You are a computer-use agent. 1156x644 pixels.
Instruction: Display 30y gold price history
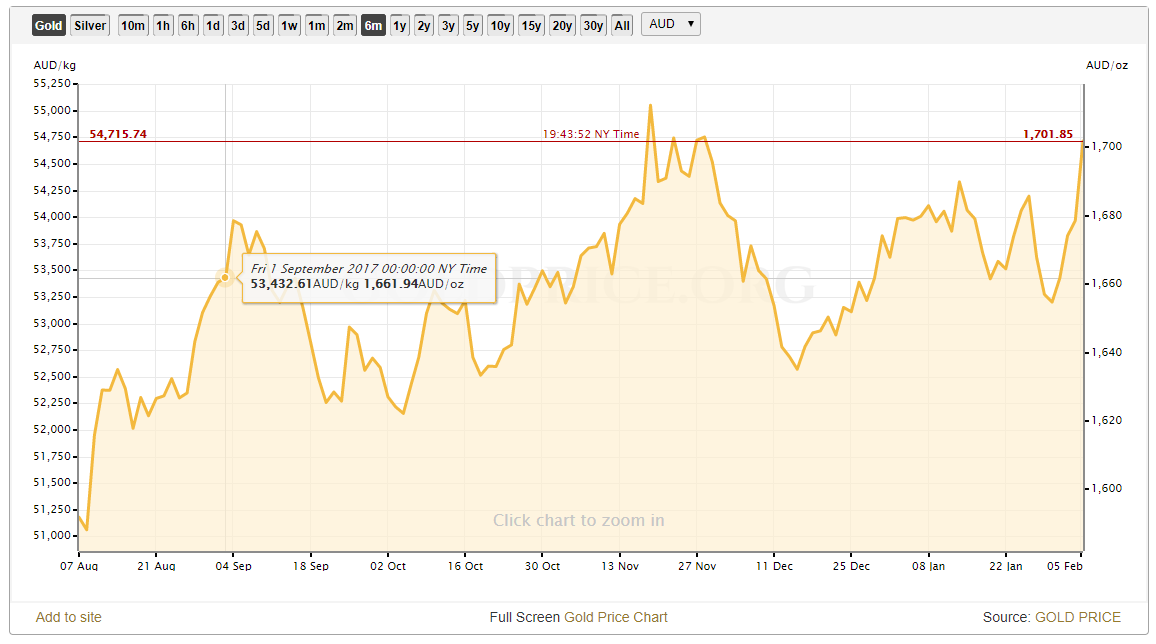pyautogui.click(x=593, y=25)
